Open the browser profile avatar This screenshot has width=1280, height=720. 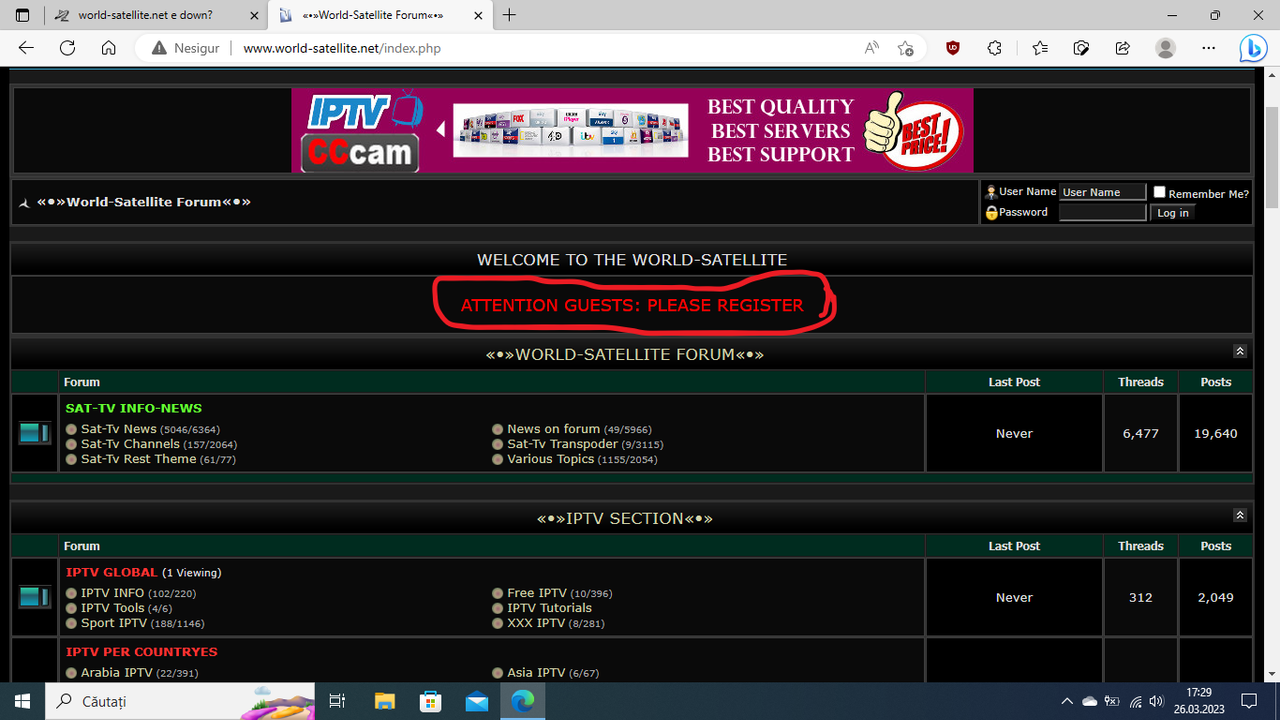click(1165, 48)
